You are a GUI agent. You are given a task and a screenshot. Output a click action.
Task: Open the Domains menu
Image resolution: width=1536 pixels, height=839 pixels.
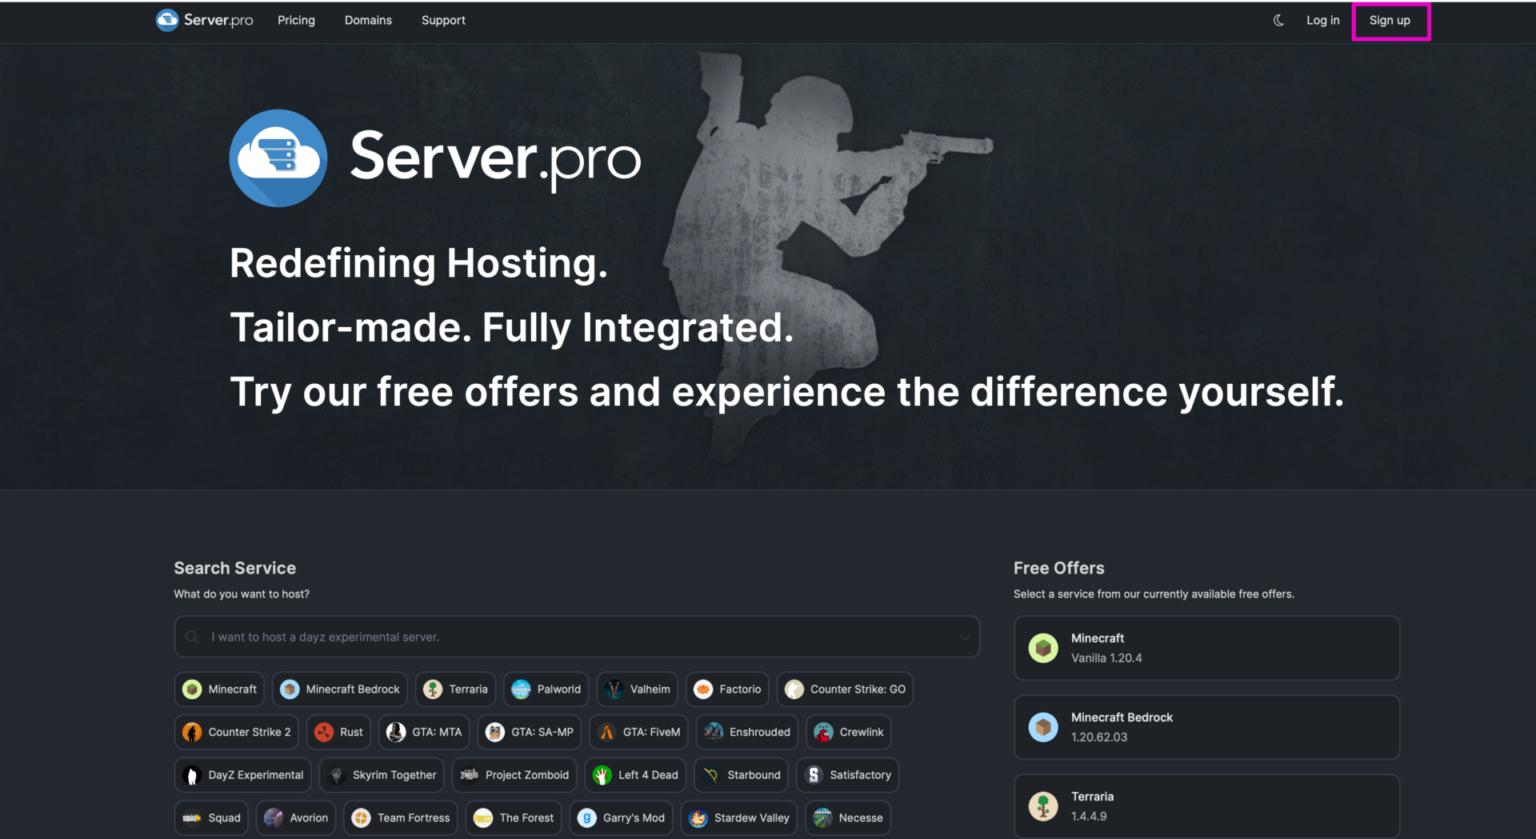coord(367,20)
